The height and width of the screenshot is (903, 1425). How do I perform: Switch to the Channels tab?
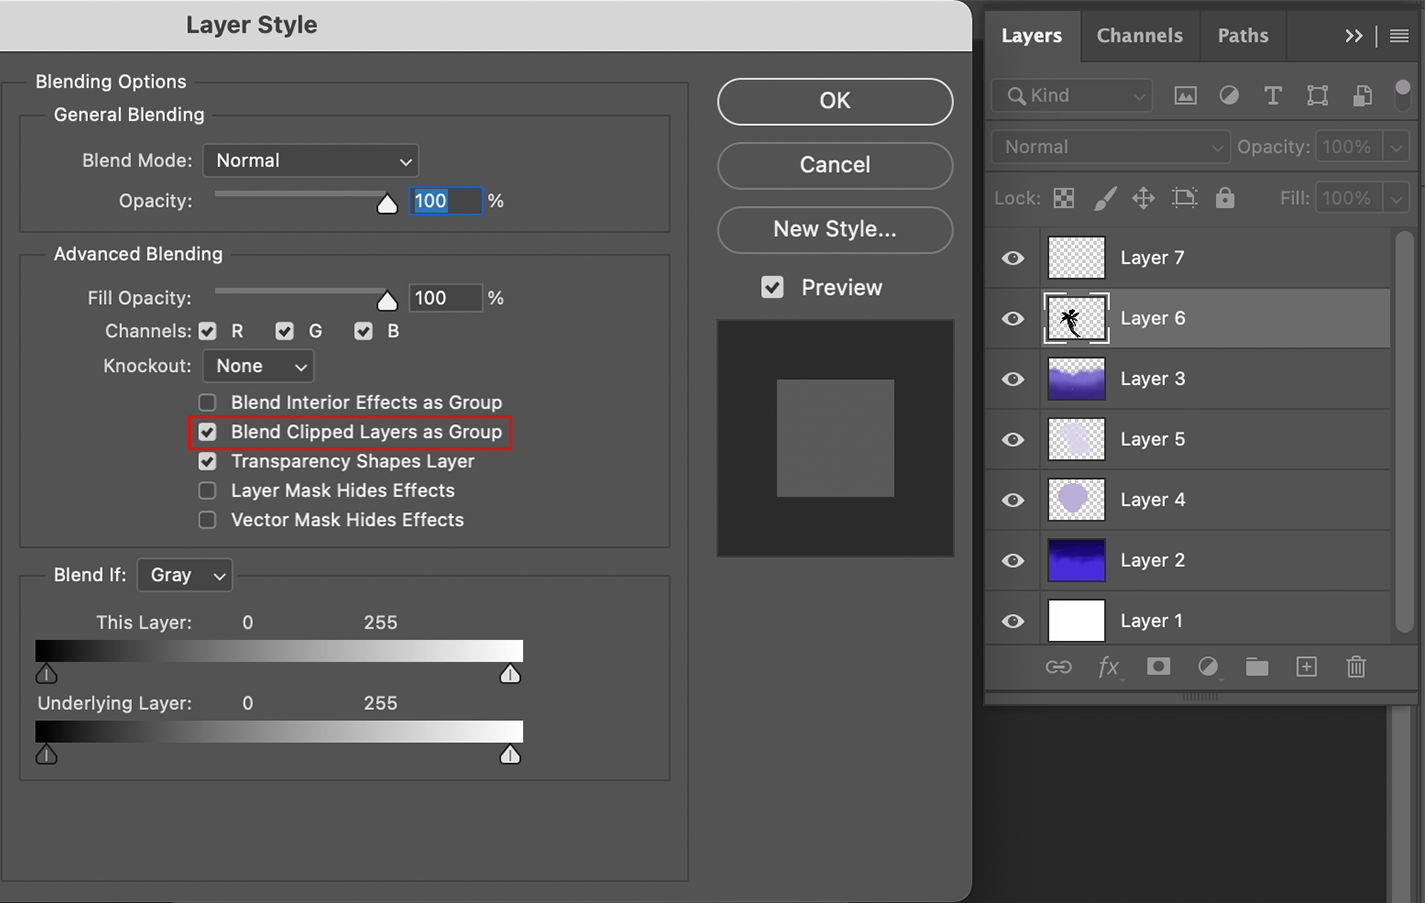click(x=1139, y=35)
